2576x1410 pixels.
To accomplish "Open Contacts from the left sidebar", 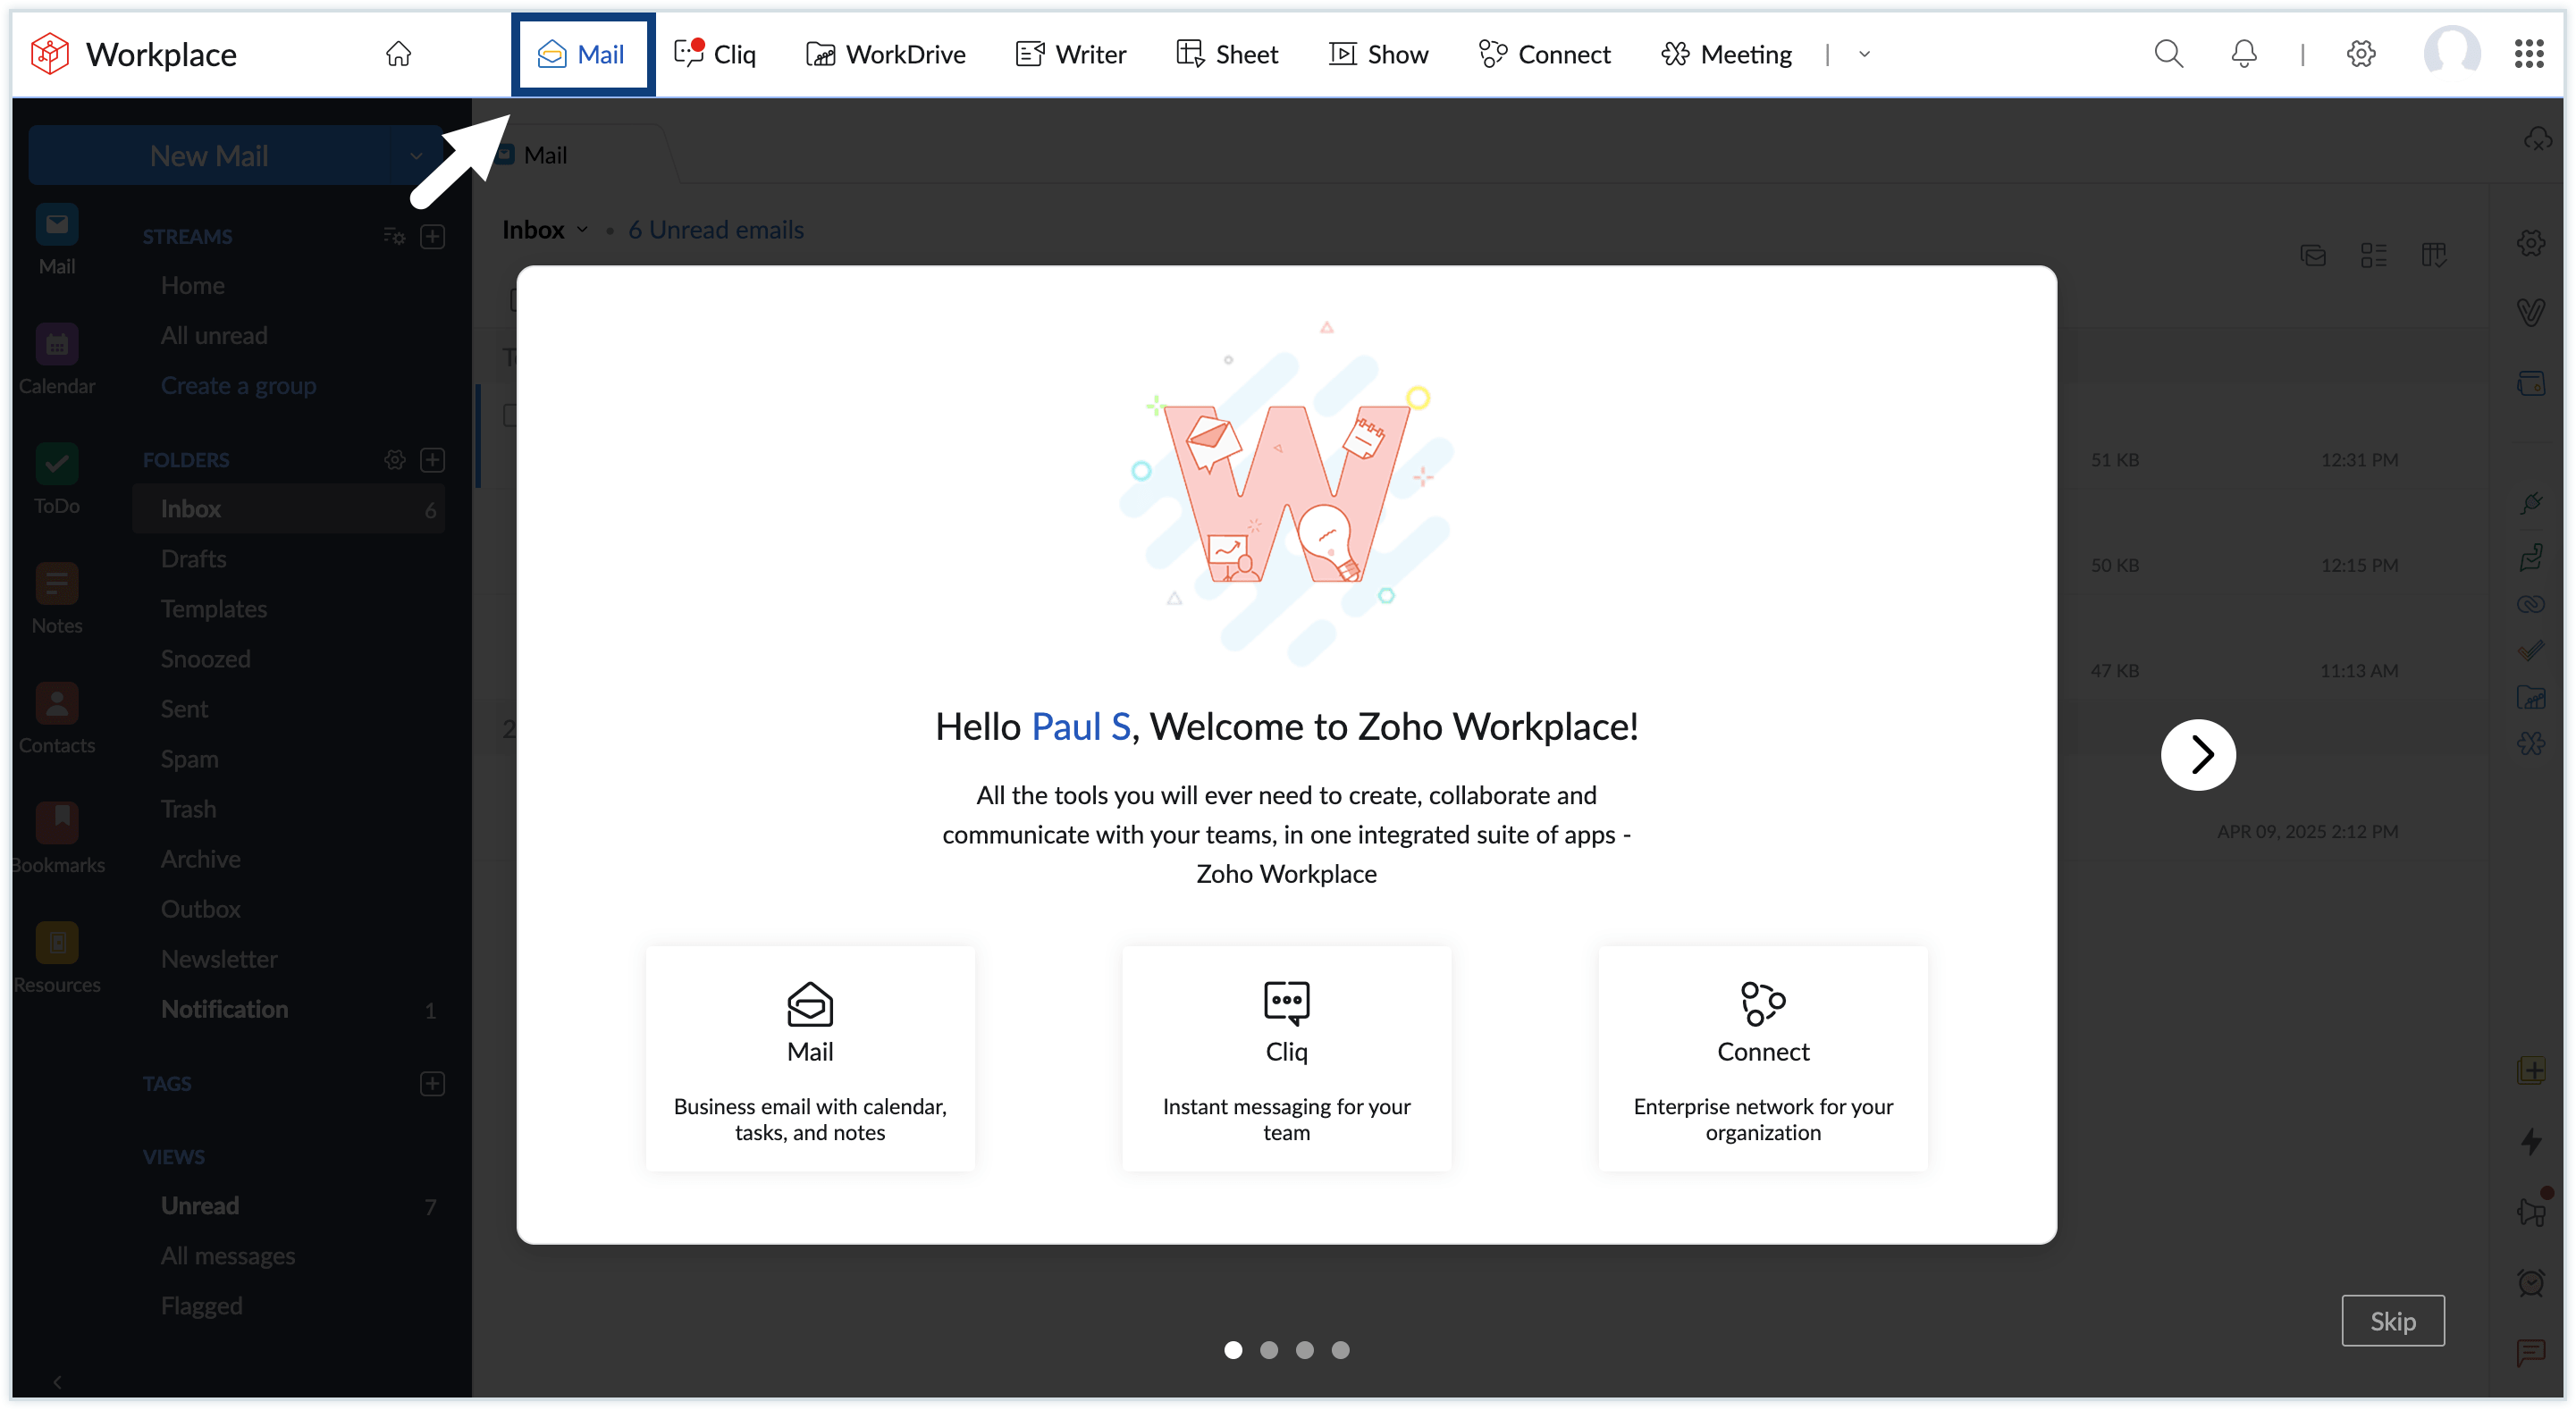I will tap(57, 718).
